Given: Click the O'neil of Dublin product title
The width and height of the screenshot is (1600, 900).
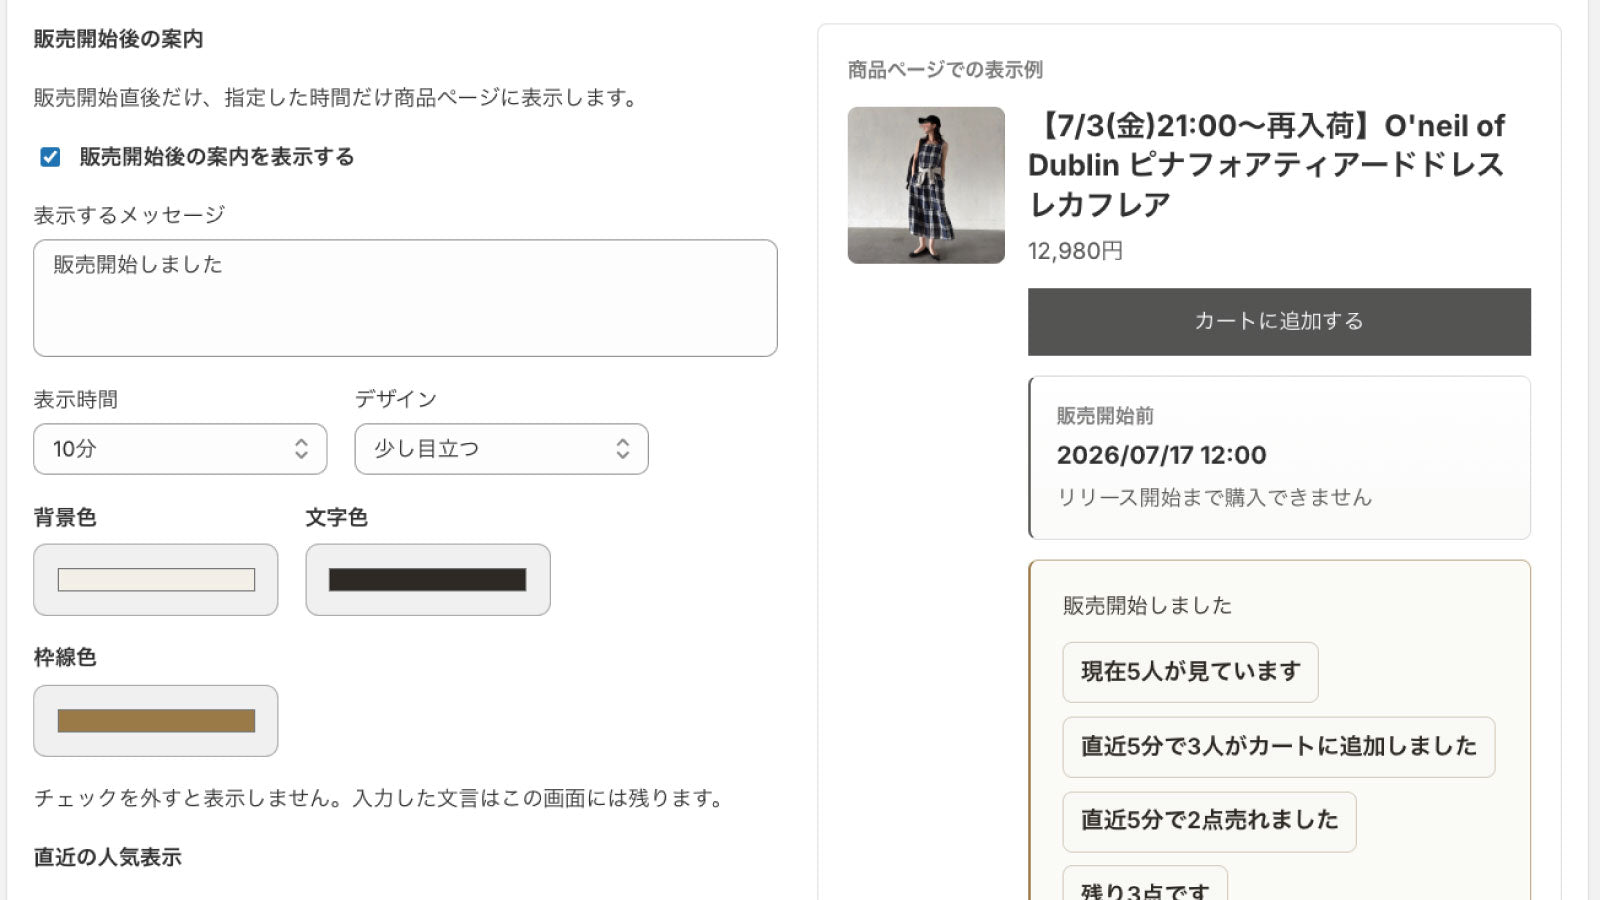Looking at the screenshot, I should point(1266,165).
